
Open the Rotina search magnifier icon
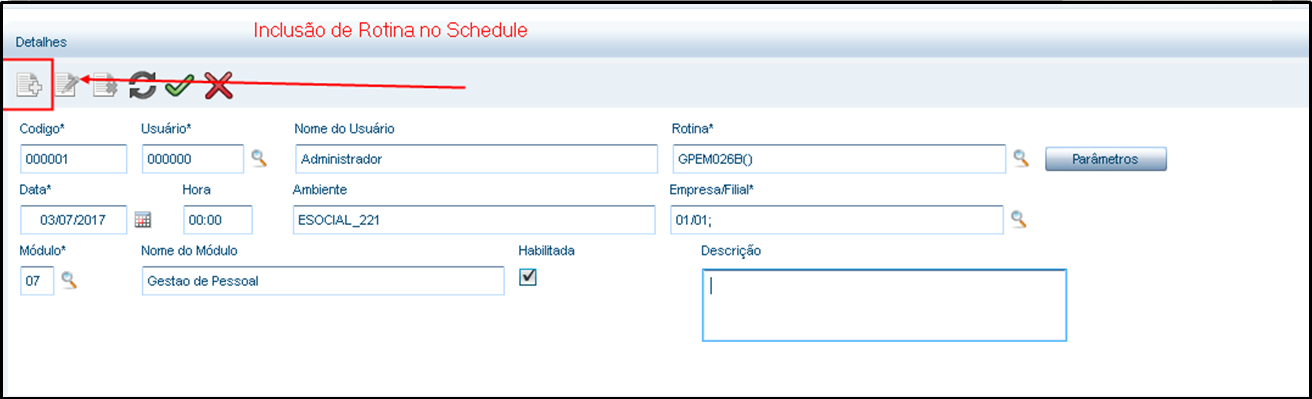[x=1021, y=158]
